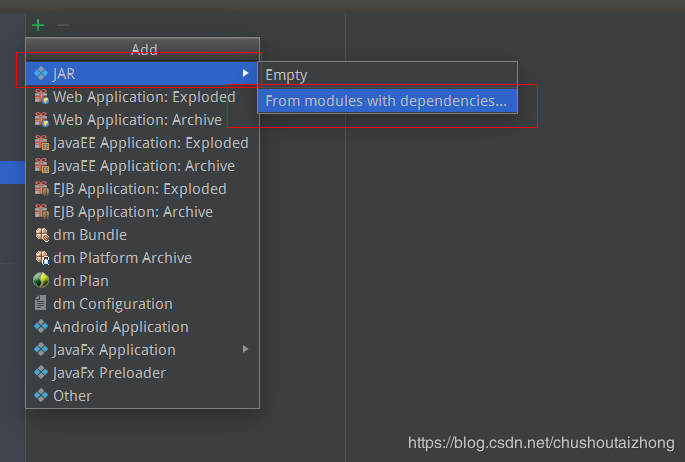Click the EJB Application: Archive icon
The height and width of the screenshot is (462, 685).
pyautogui.click(x=41, y=212)
